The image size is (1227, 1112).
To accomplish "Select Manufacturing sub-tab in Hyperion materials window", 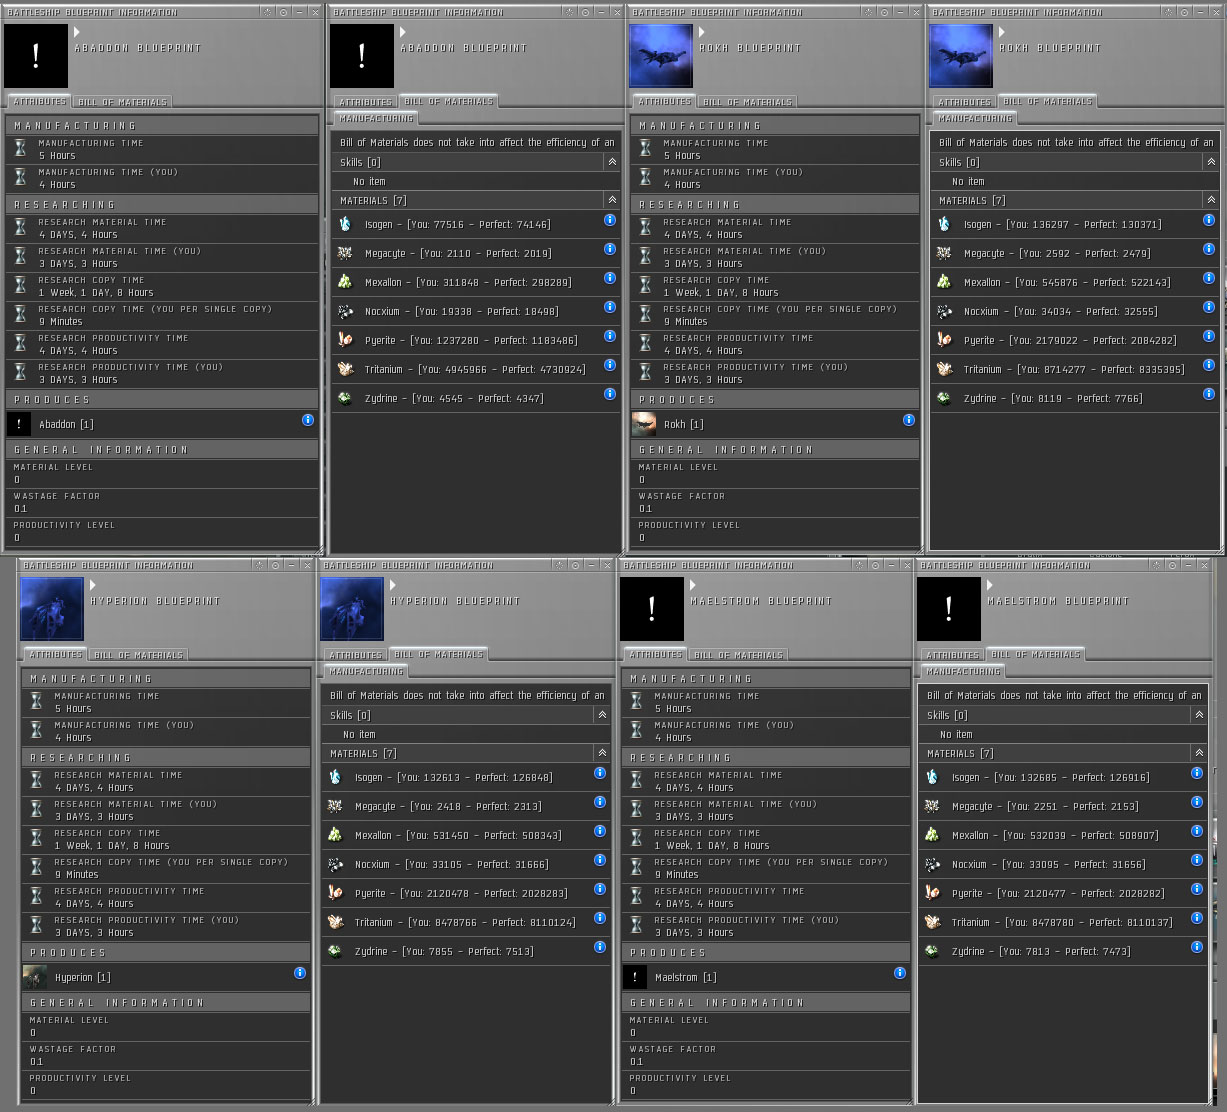I will coord(366,671).
